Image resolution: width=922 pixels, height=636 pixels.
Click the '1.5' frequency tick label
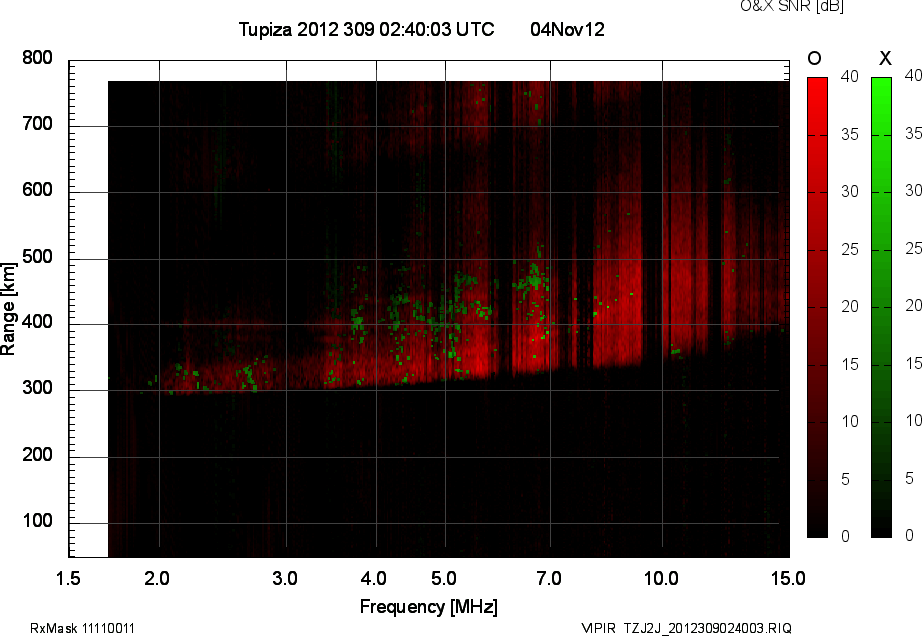coord(68,579)
